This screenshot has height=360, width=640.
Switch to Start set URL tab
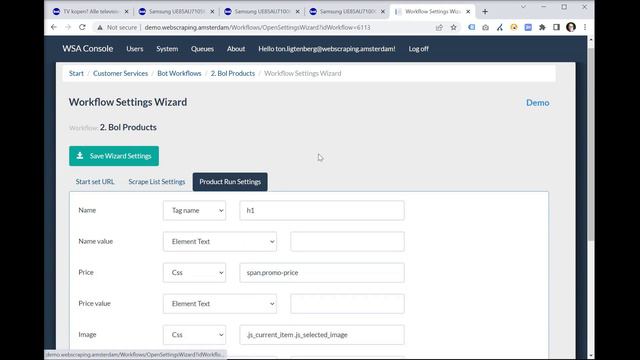coord(95,182)
